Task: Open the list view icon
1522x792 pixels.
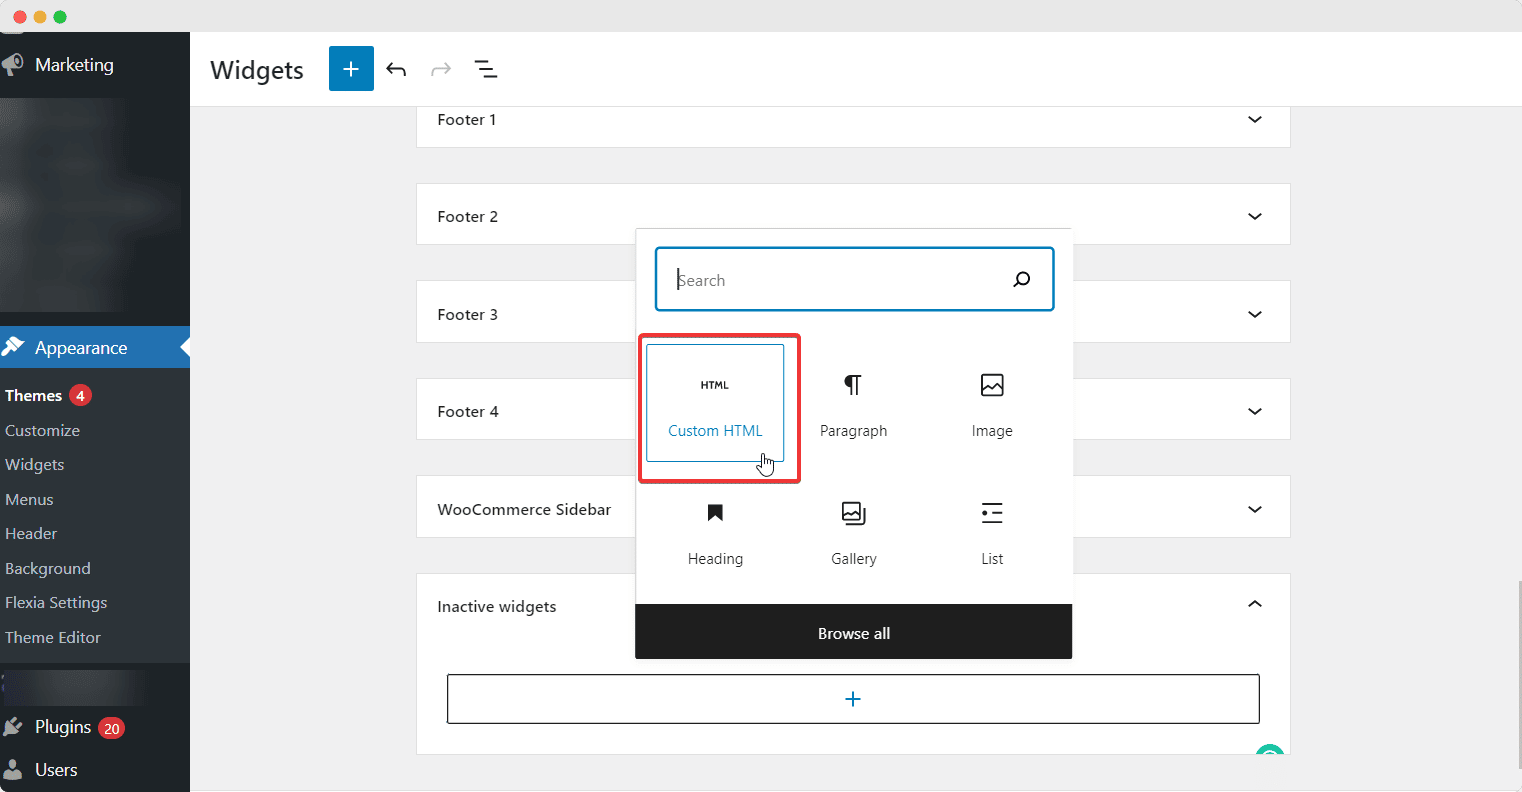Action: coord(485,69)
